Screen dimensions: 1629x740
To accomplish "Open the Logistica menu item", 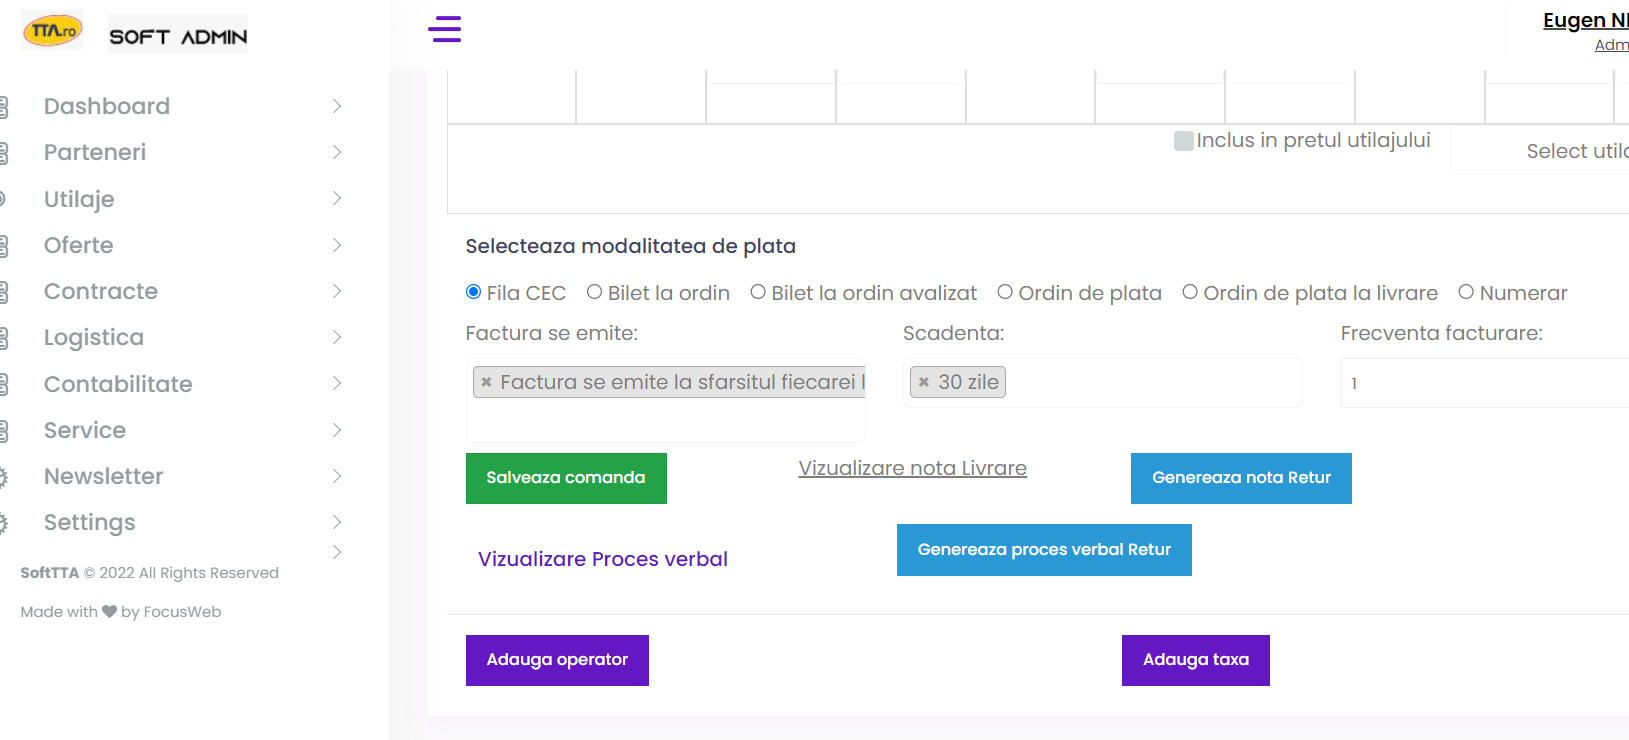I will pyautogui.click(x=94, y=338).
